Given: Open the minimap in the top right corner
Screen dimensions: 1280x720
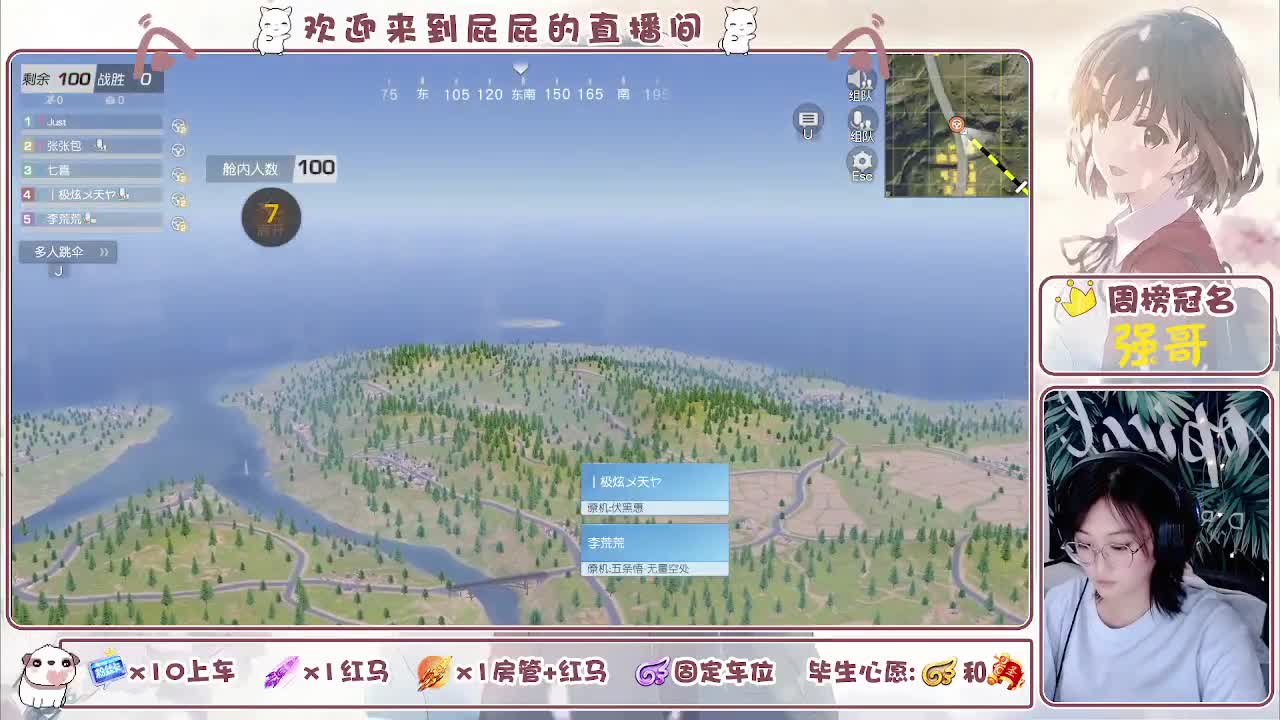Looking at the screenshot, I should coord(956,128).
